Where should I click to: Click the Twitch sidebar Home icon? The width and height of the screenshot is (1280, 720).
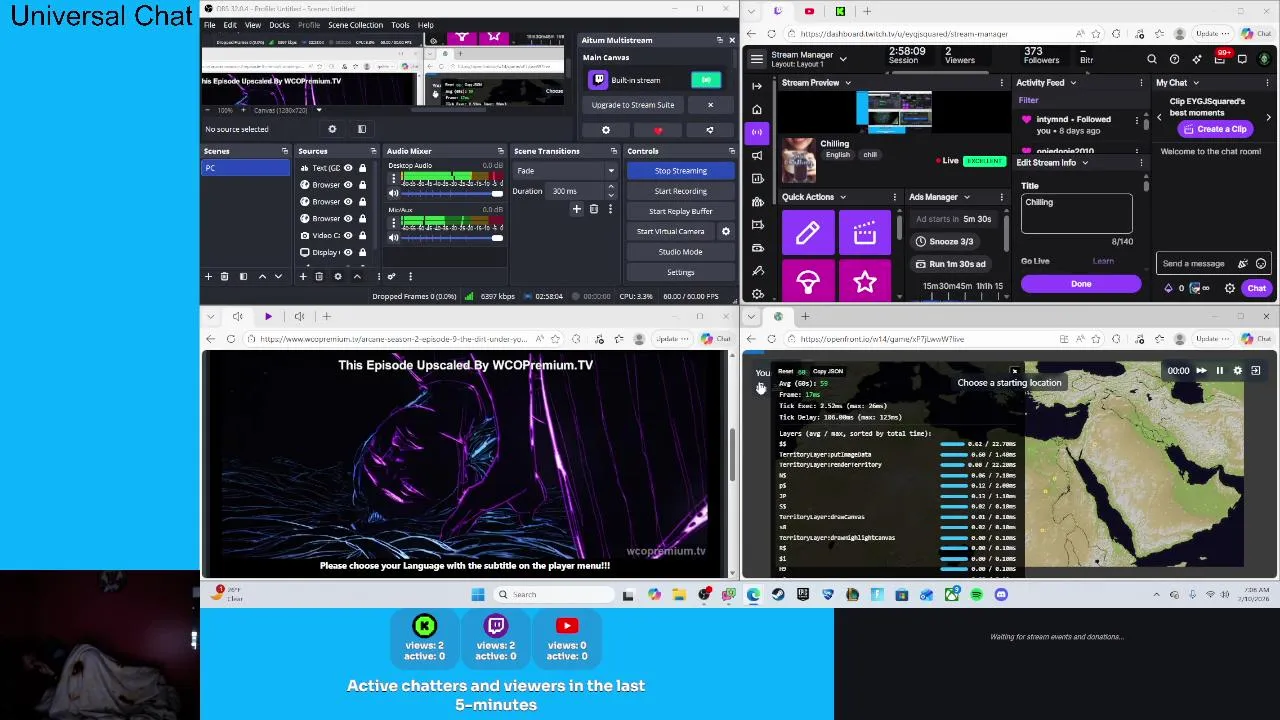click(x=757, y=108)
